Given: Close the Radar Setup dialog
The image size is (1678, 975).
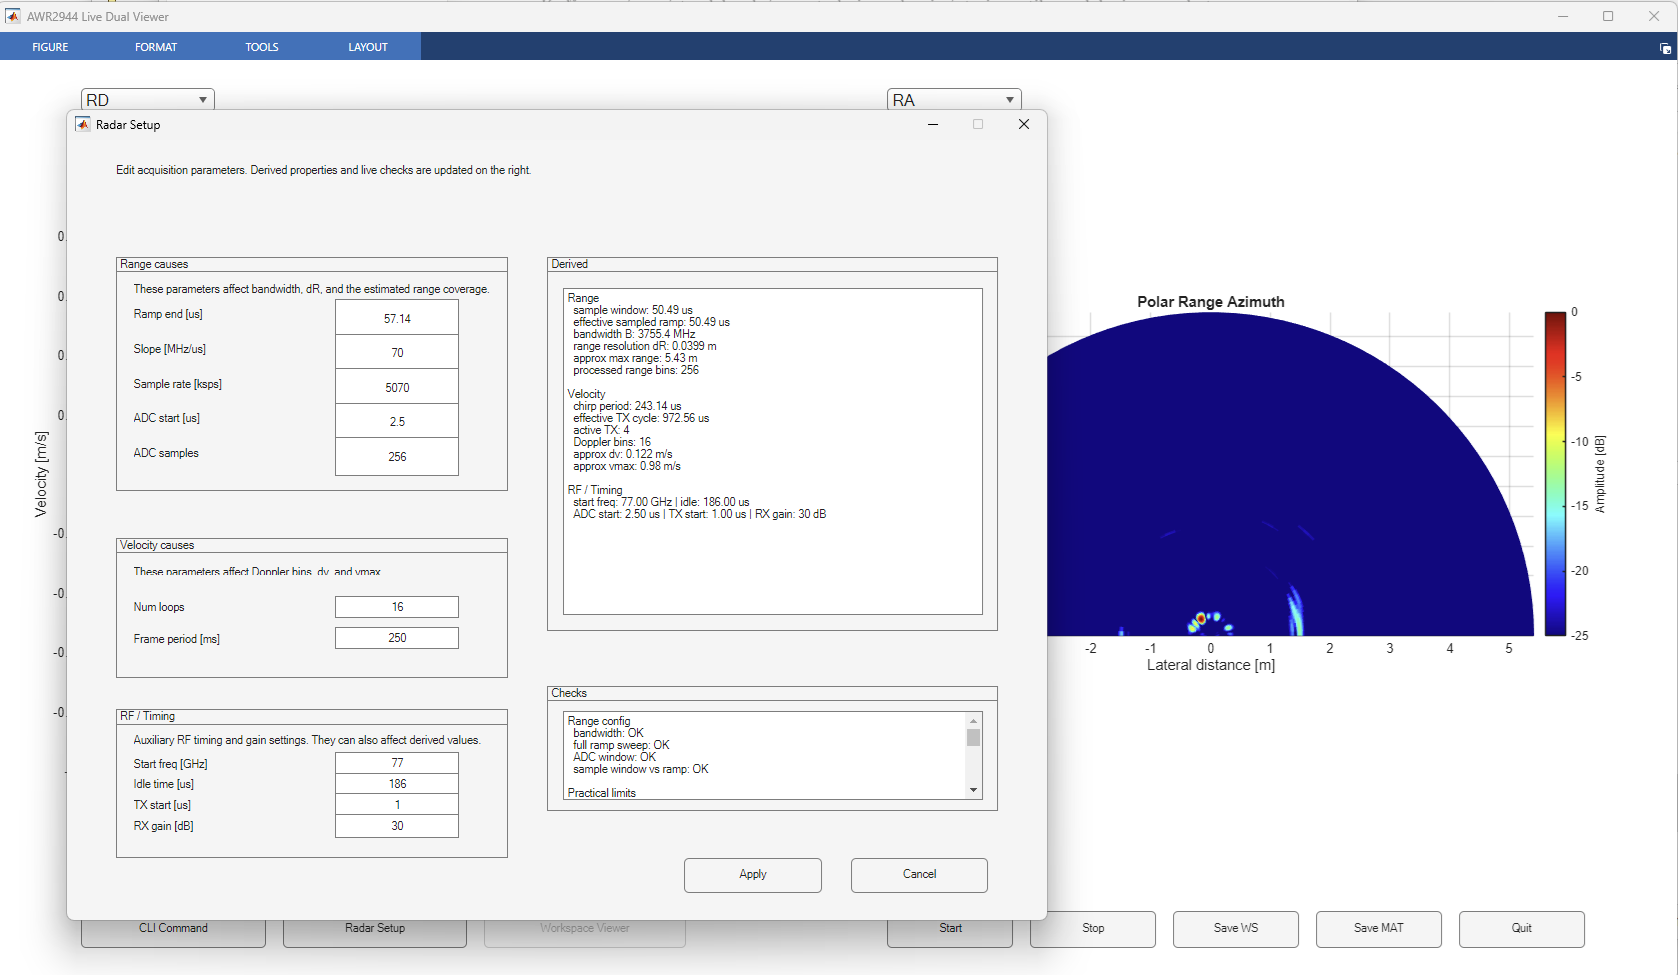Looking at the screenshot, I should click(1024, 124).
